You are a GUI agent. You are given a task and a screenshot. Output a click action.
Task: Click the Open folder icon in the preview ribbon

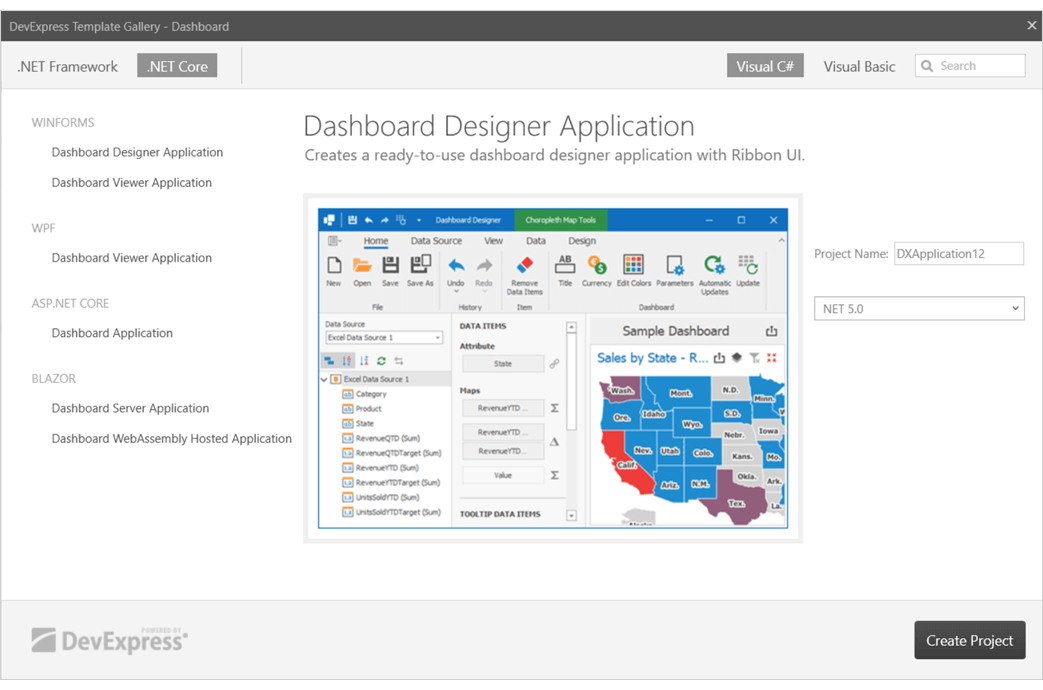(x=362, y=266)
